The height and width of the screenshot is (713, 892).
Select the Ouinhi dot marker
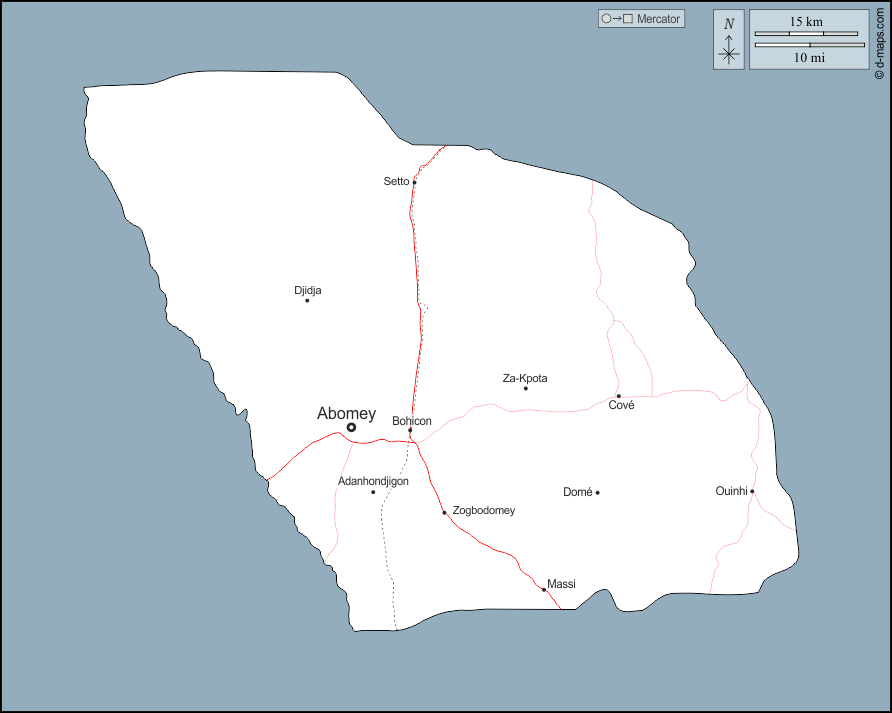(x=752, y=491)
